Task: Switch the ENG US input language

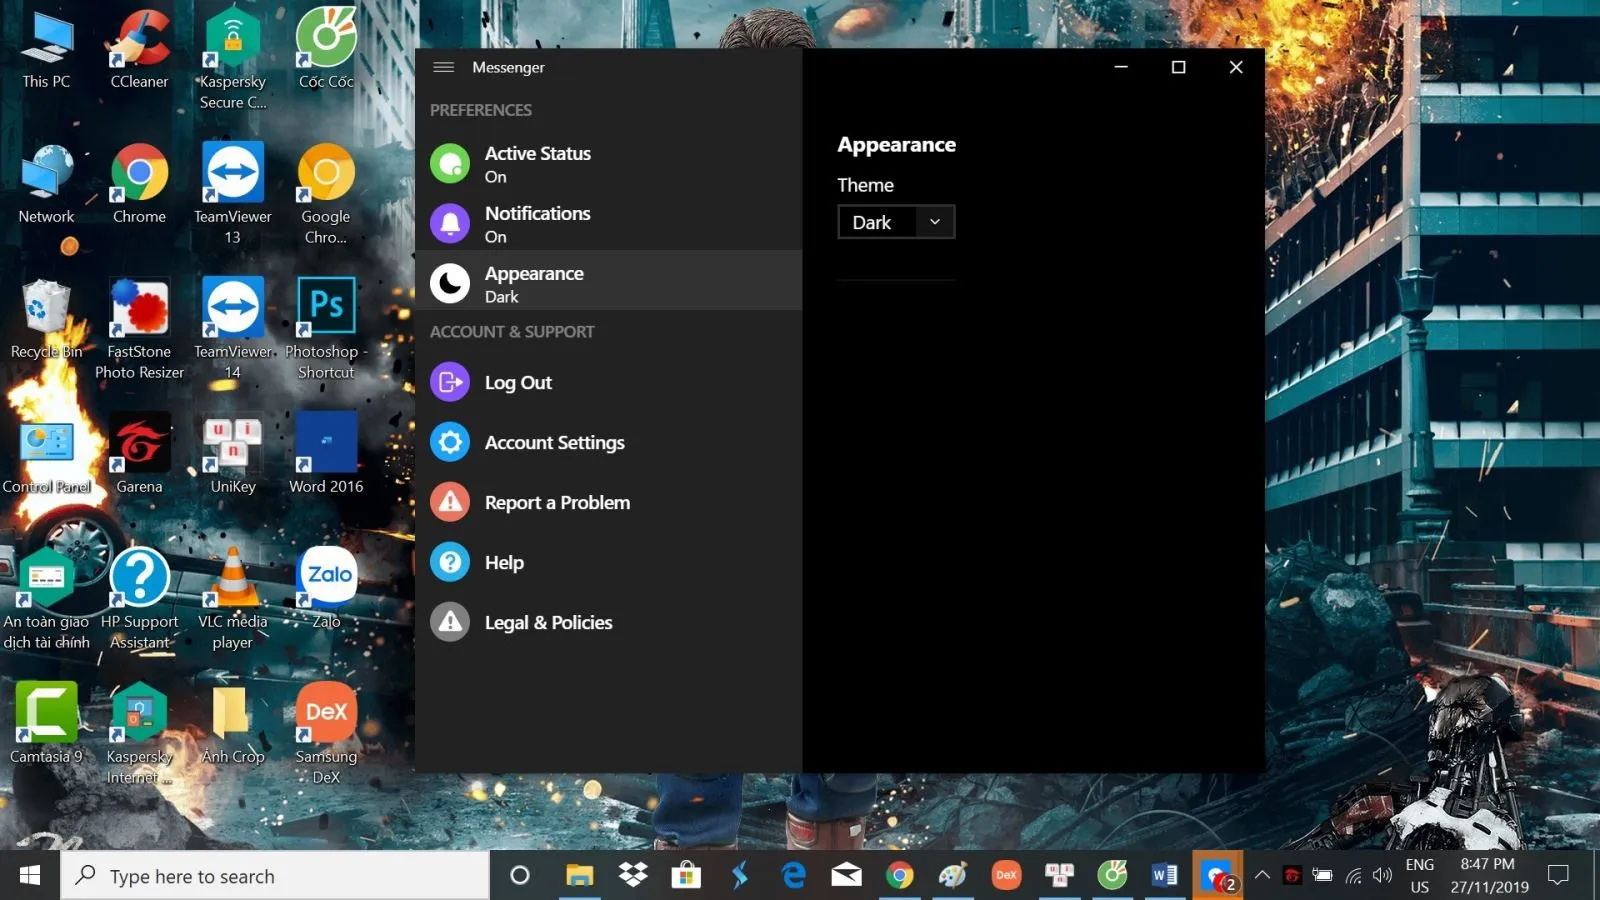Action: (1420, 876)
